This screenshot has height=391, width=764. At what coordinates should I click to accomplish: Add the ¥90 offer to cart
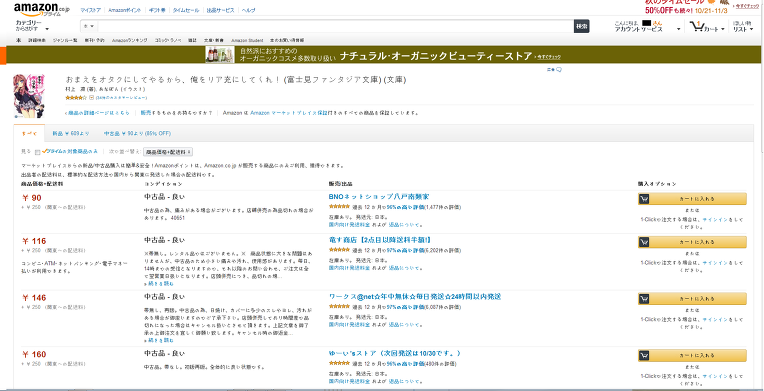coord(692,199)
